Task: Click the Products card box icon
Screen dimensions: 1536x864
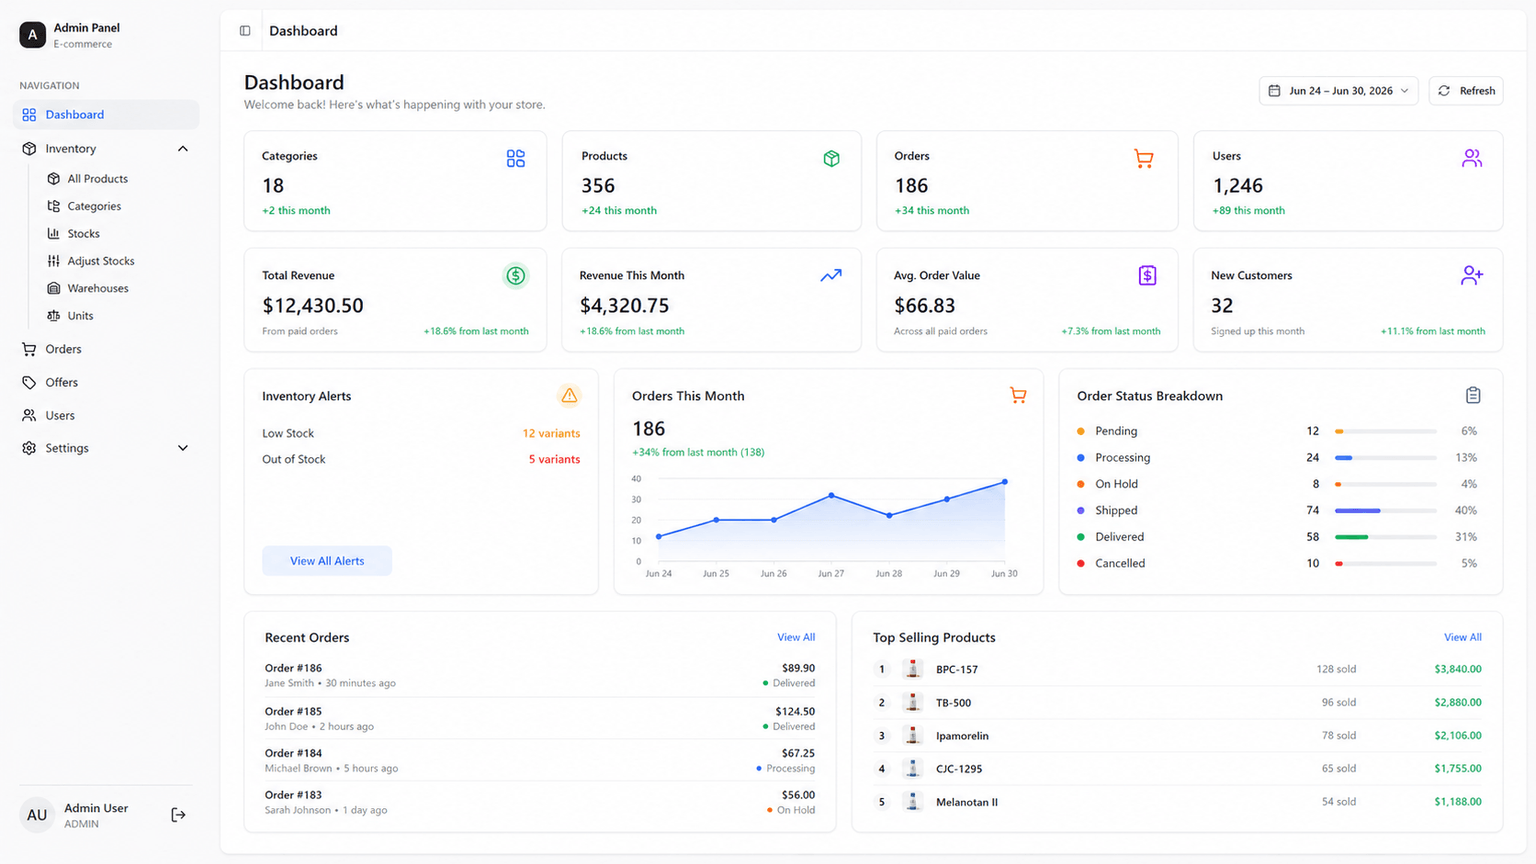Action: pos(831,158)
